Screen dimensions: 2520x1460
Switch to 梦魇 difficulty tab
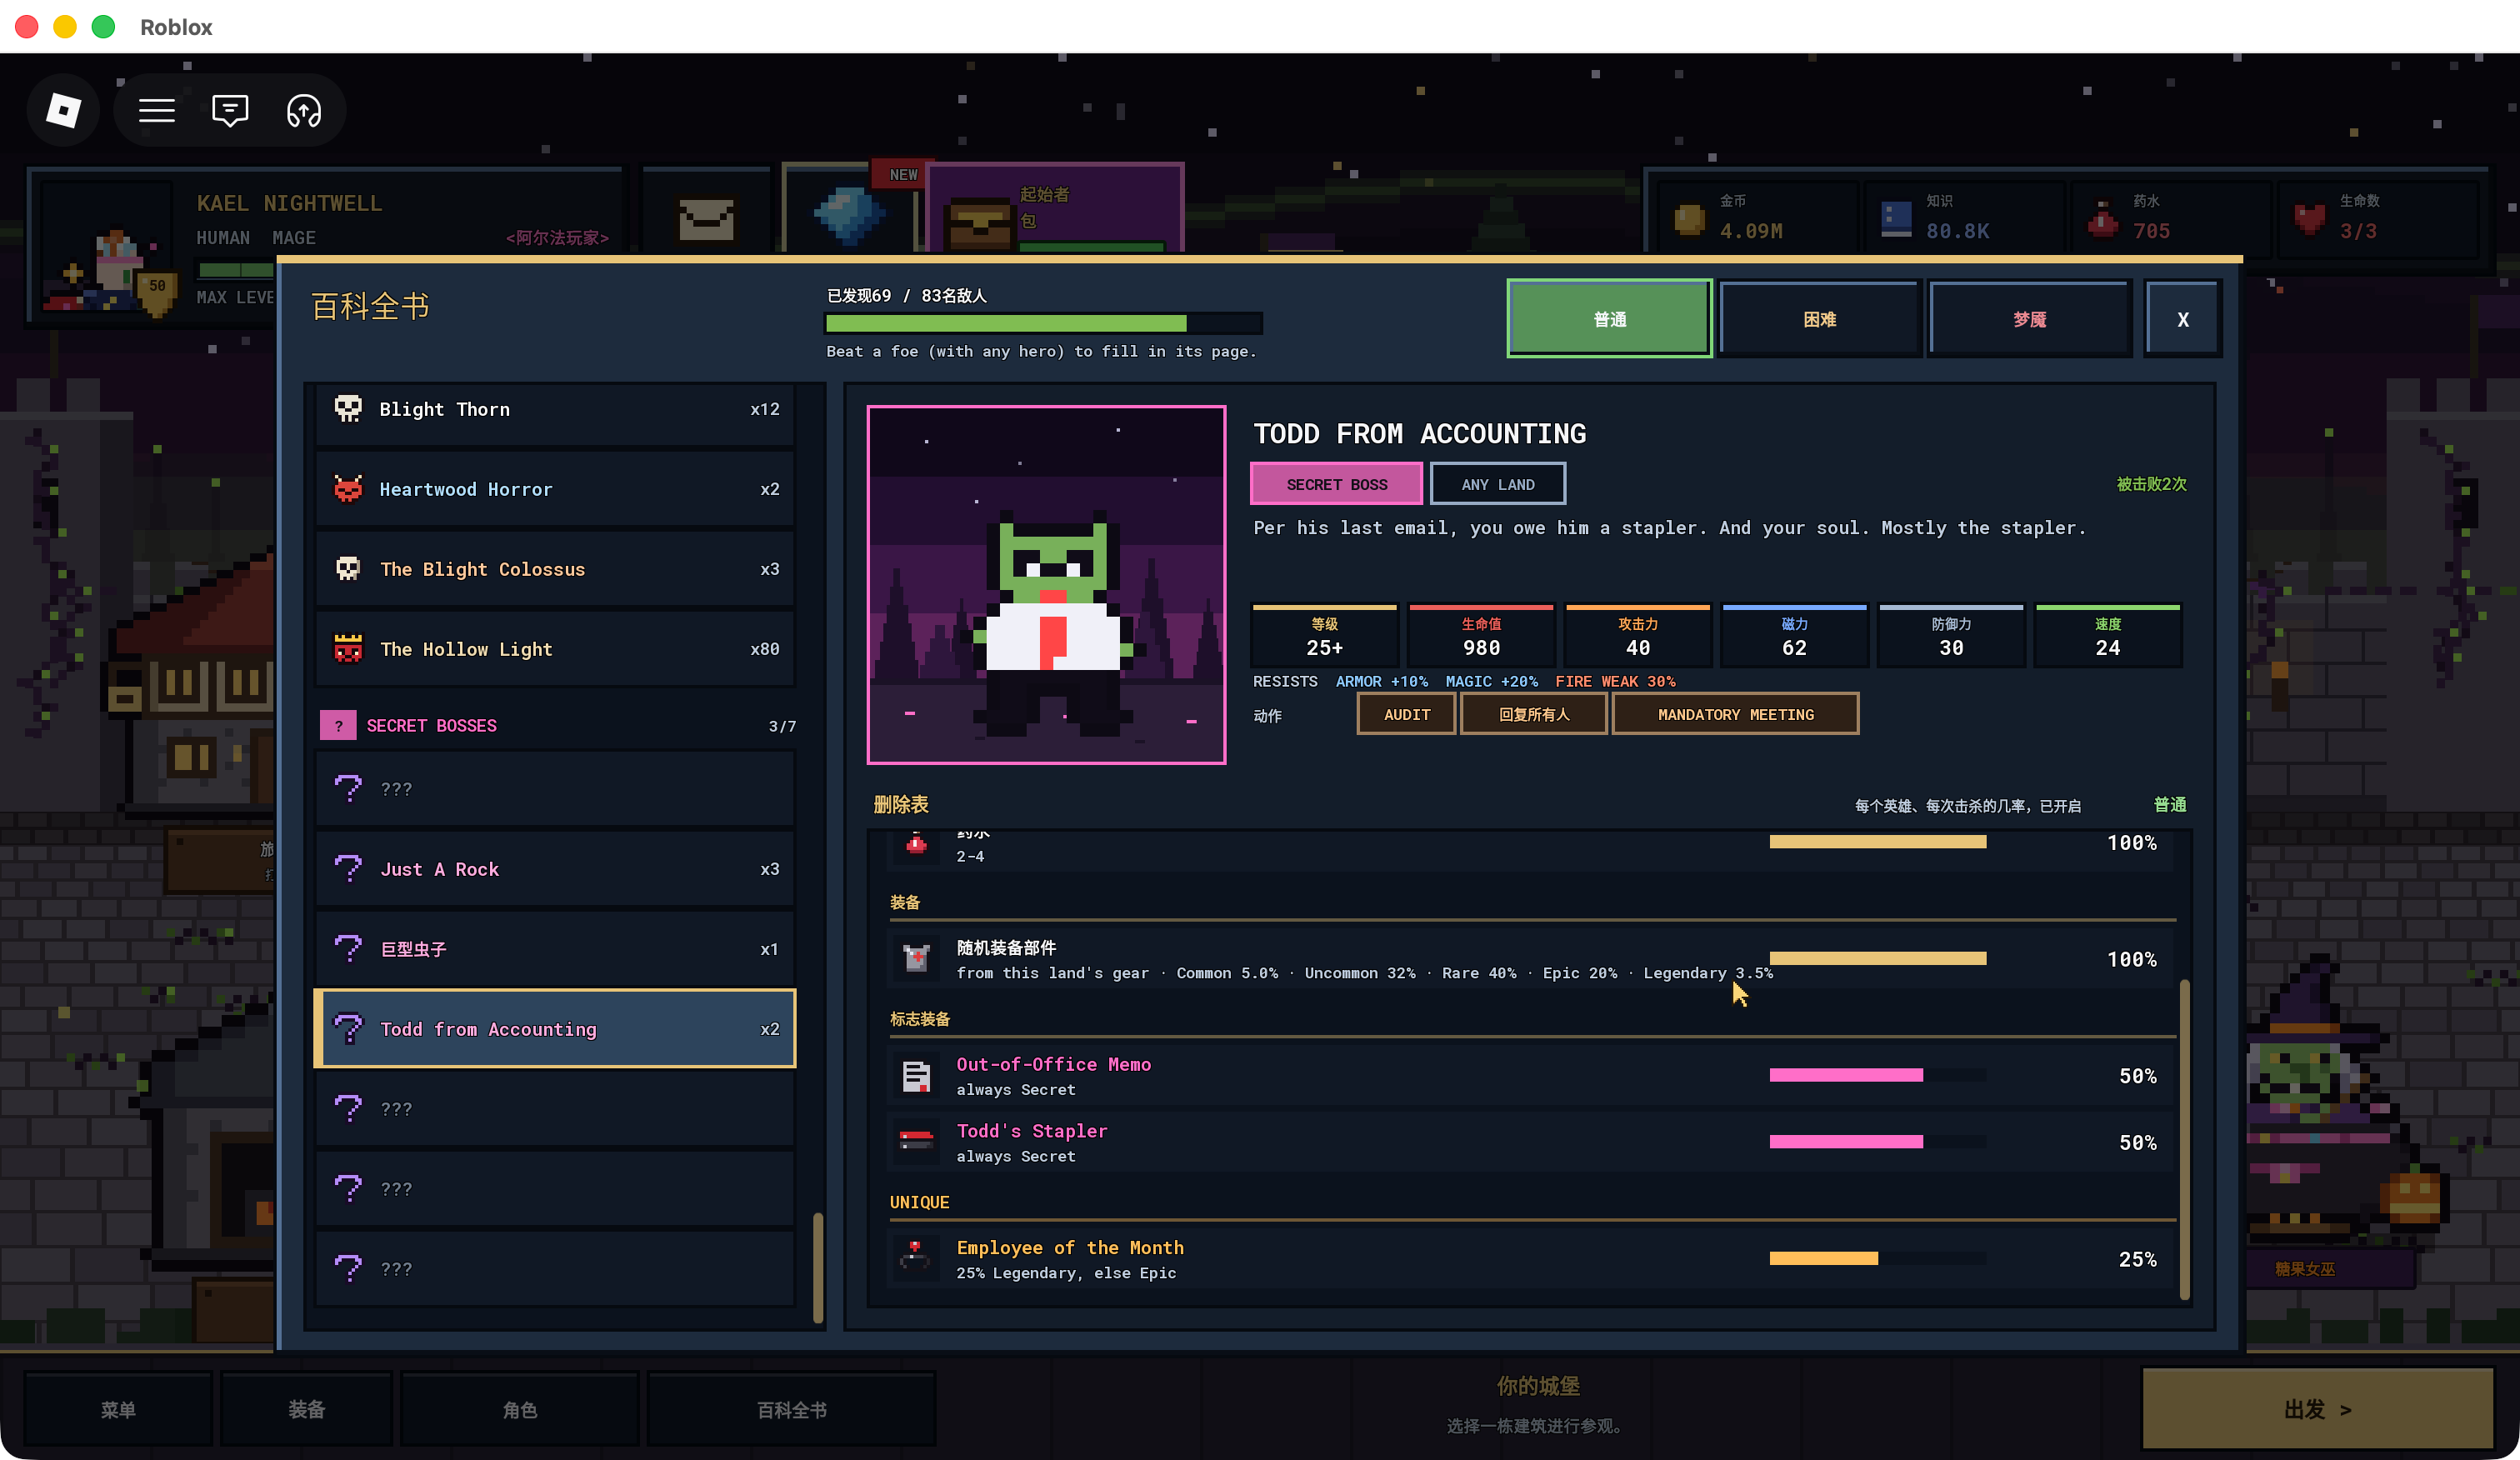pos(2029,319)
